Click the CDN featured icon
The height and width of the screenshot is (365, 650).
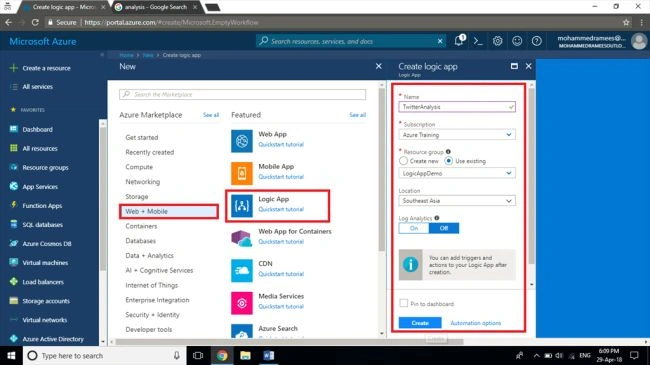242,270
